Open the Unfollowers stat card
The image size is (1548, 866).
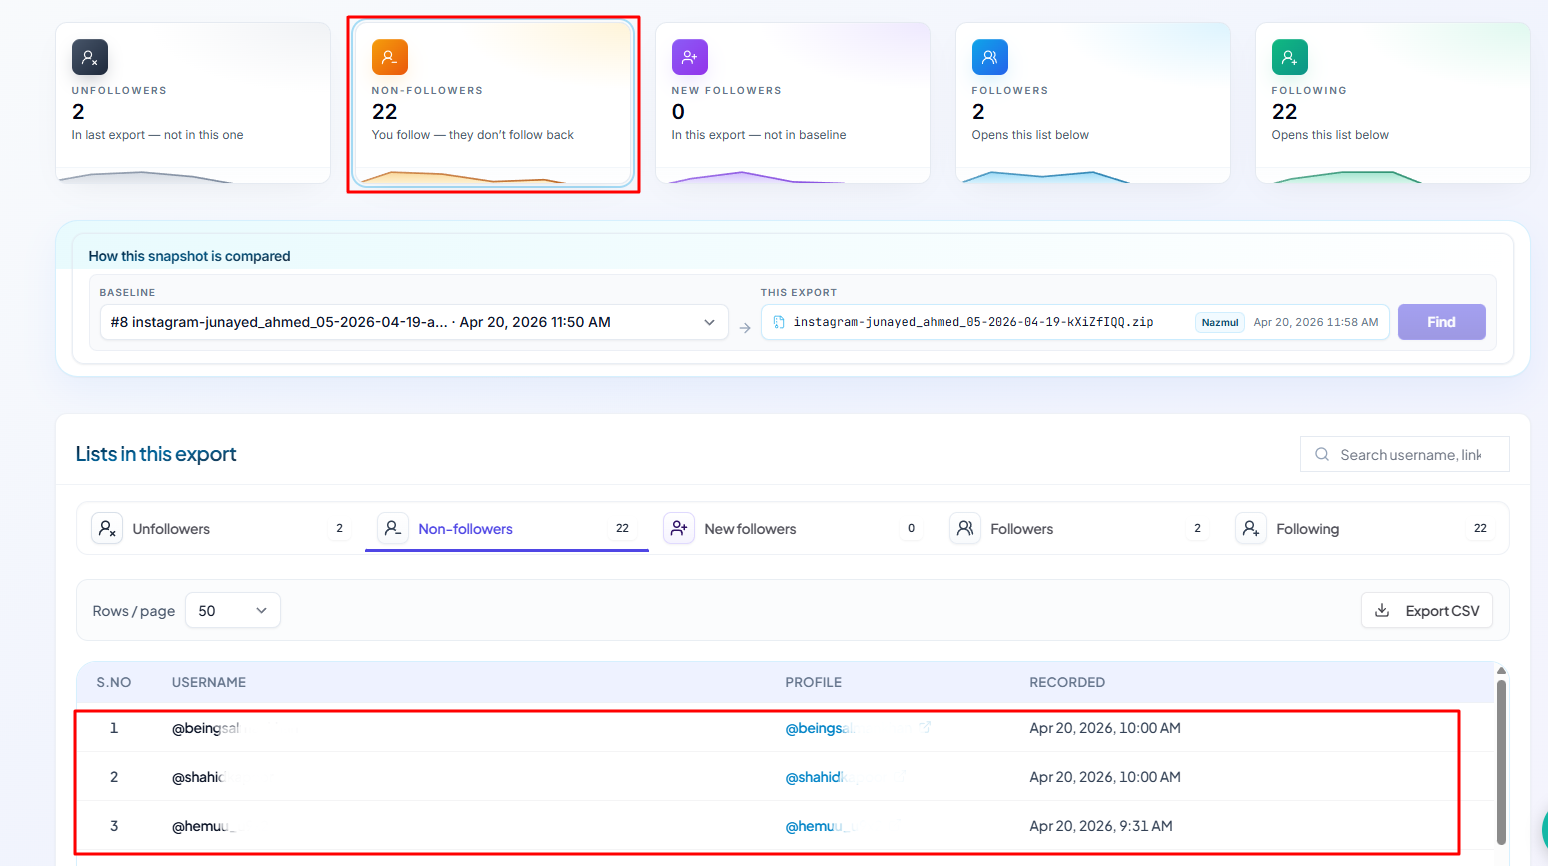(193, 103)
